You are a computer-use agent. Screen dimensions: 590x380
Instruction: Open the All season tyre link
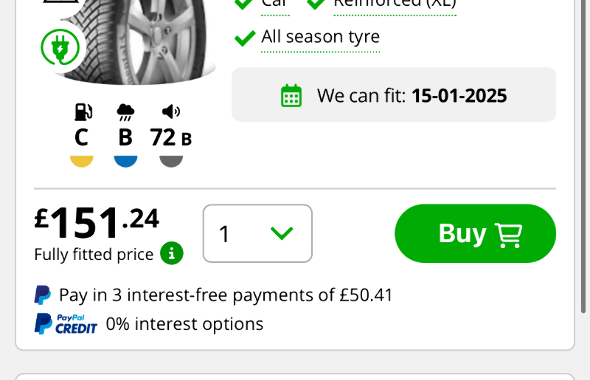click(x=321, y=37)
